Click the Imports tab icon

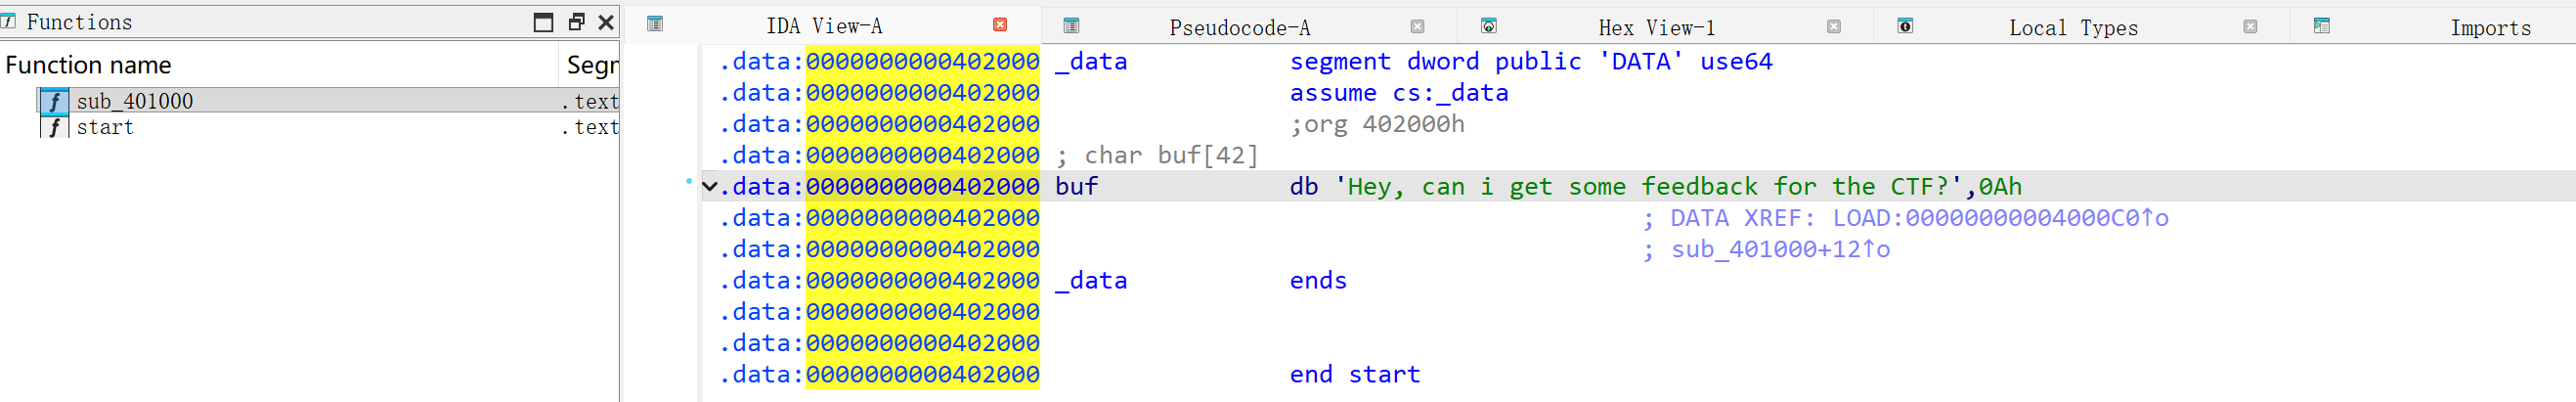(2322, 26)
